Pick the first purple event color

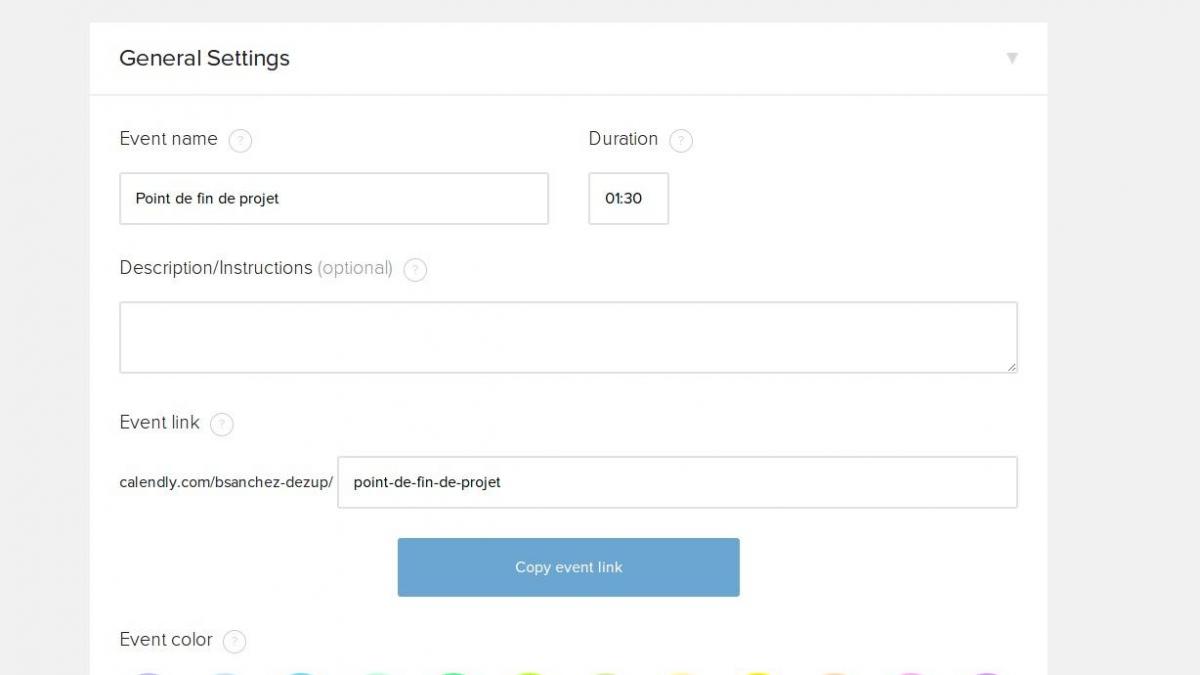(x=148, y=673)
